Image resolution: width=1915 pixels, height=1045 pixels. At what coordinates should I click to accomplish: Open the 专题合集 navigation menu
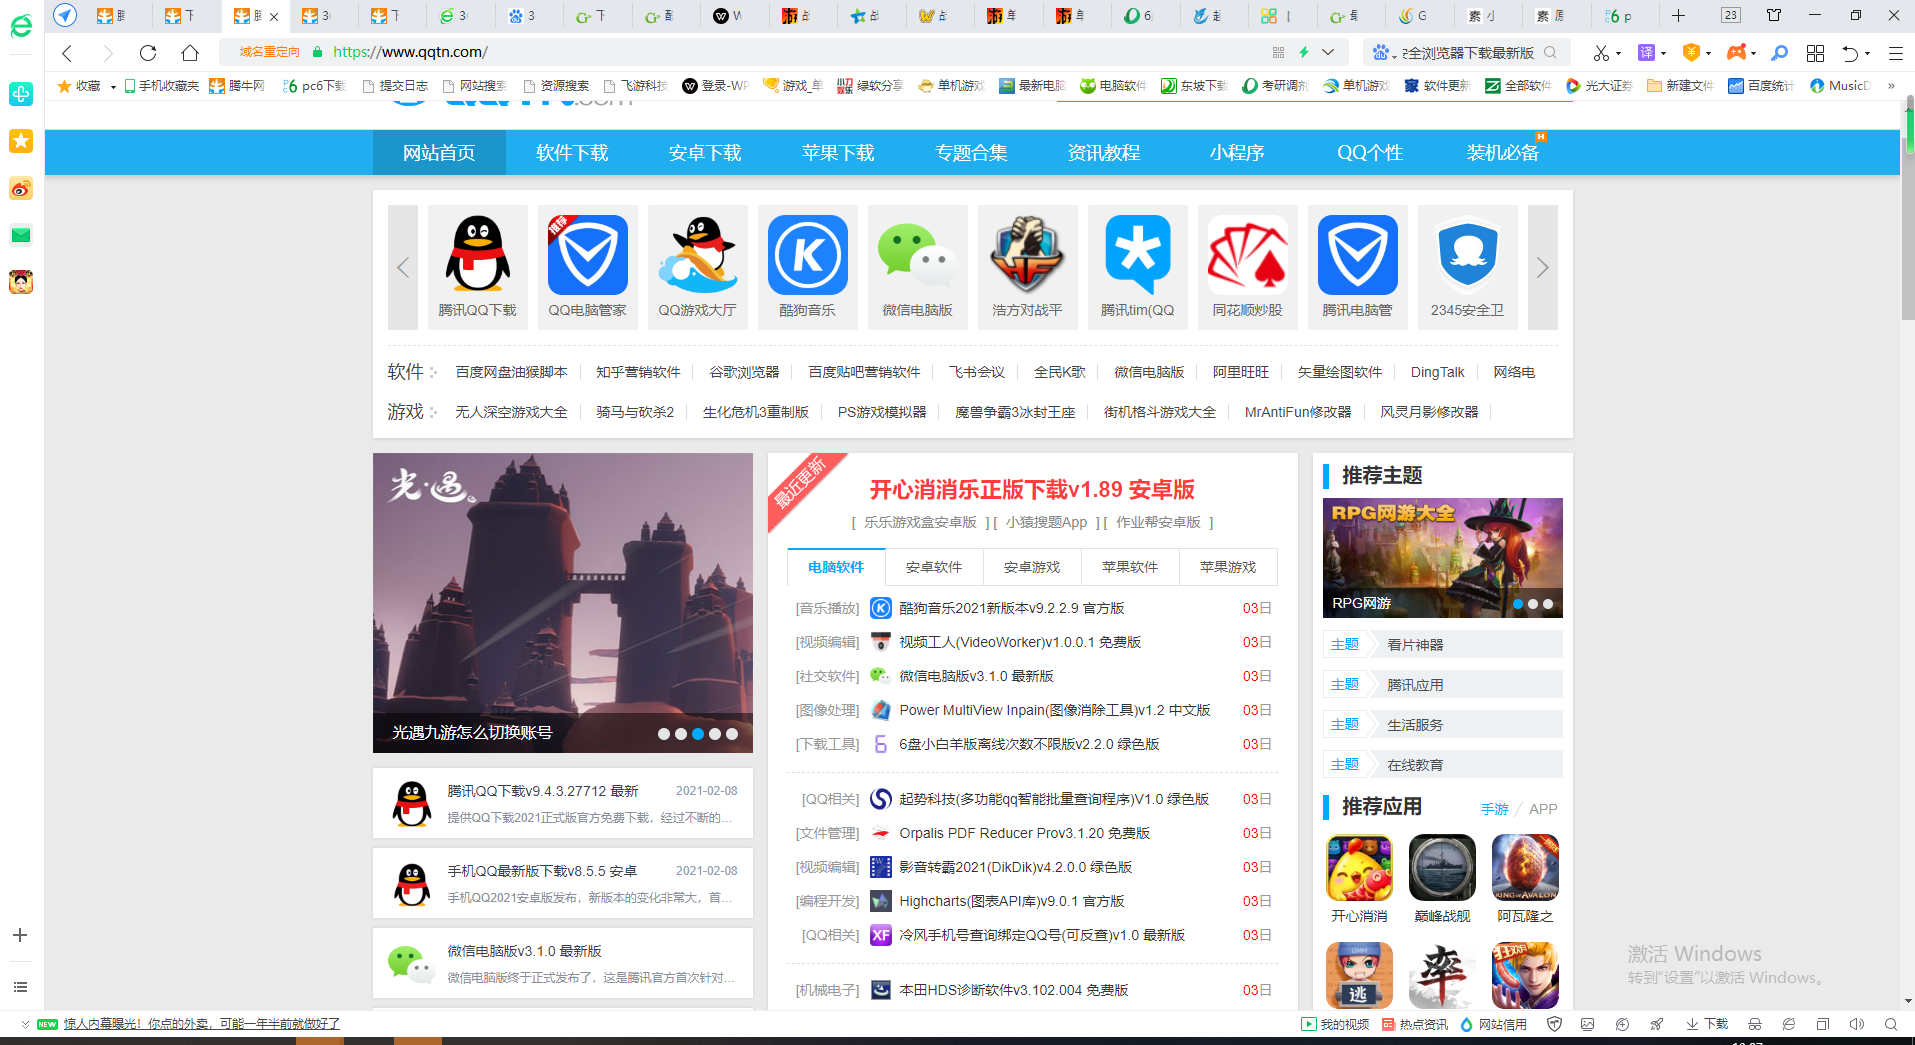pos(971,153)
